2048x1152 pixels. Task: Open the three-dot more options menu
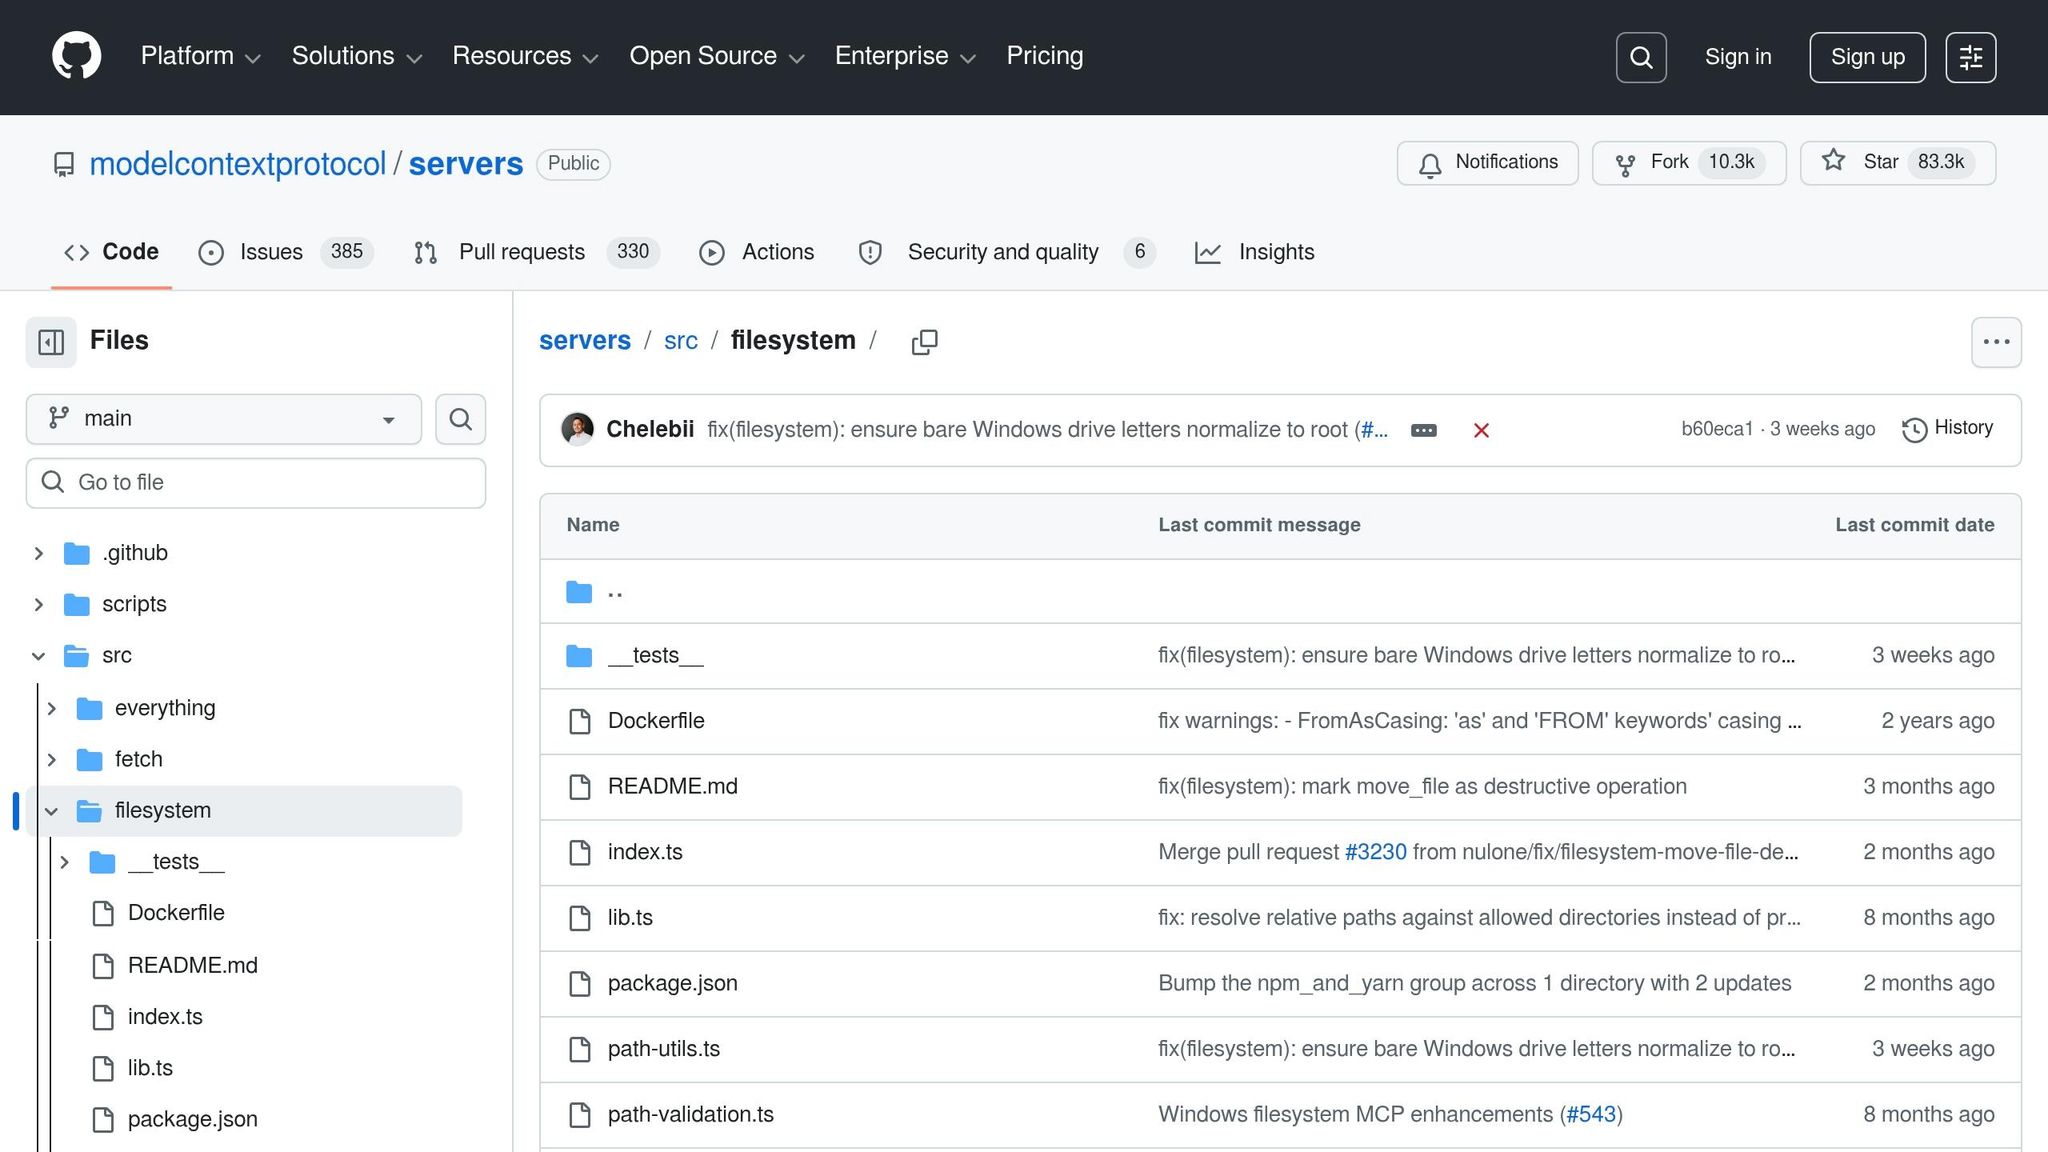(1996, 342)
